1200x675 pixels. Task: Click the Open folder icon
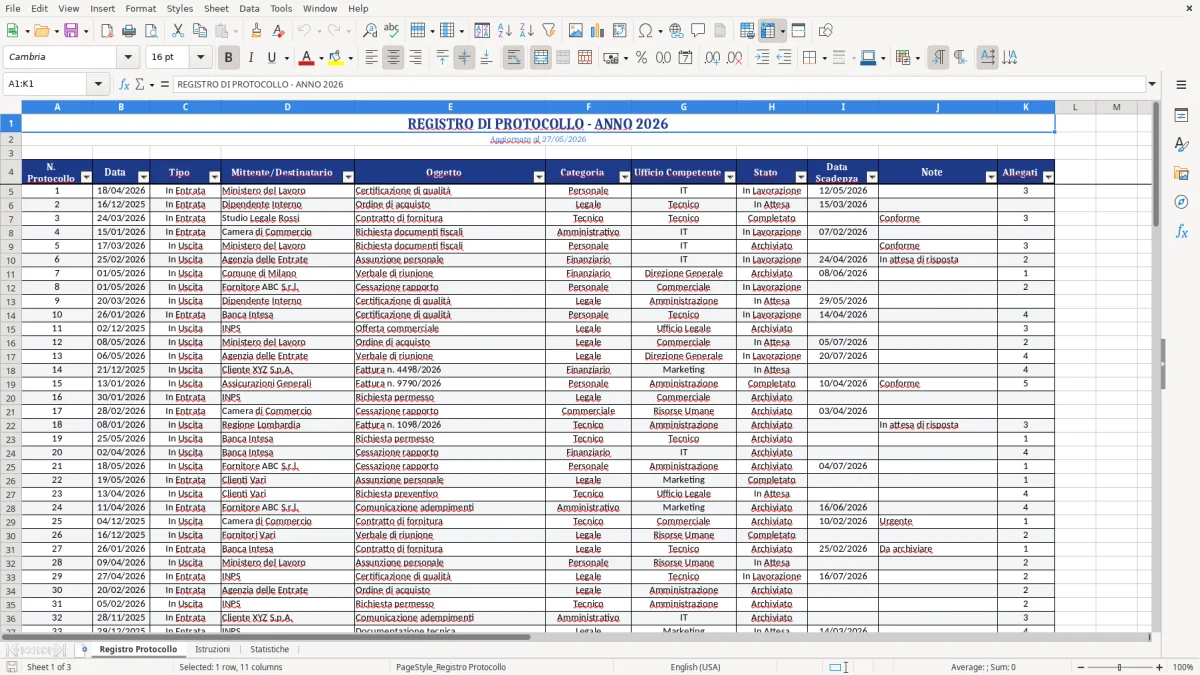[41, 31]
